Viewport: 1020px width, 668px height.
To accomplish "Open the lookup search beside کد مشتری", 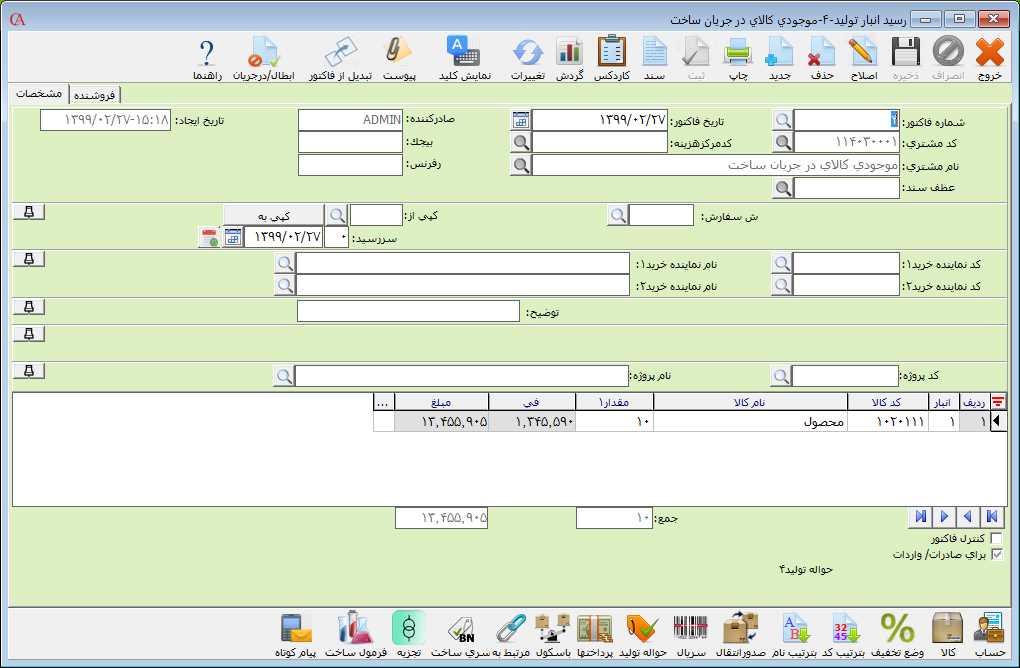I will pyautogui.click(x=782, y=142).
